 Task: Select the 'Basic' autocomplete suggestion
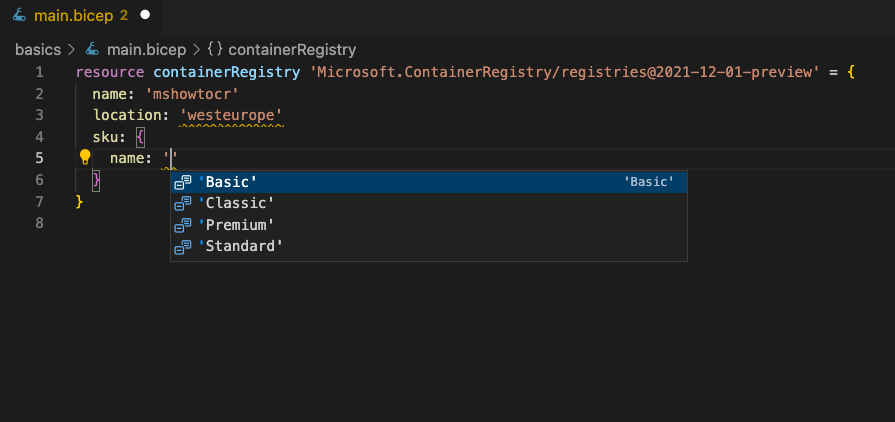click(x=429, y=182)
